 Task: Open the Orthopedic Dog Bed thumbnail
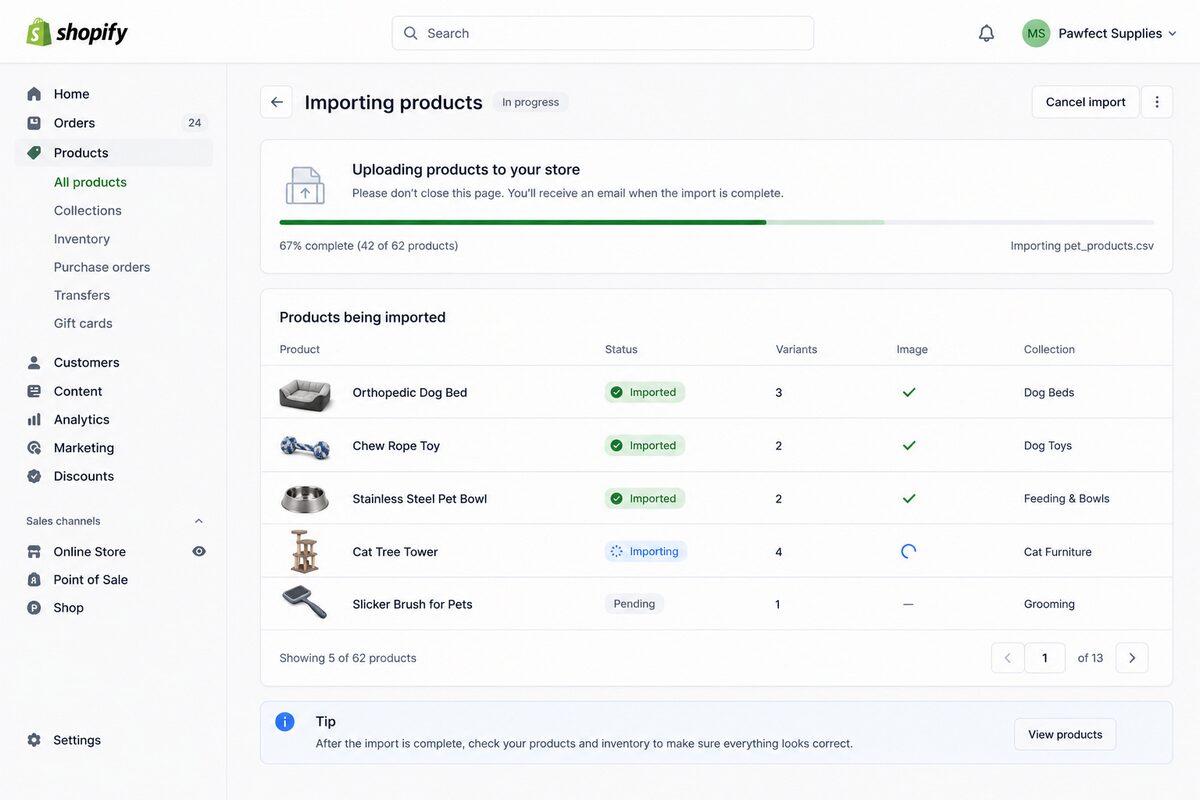(x=305, y=393)
